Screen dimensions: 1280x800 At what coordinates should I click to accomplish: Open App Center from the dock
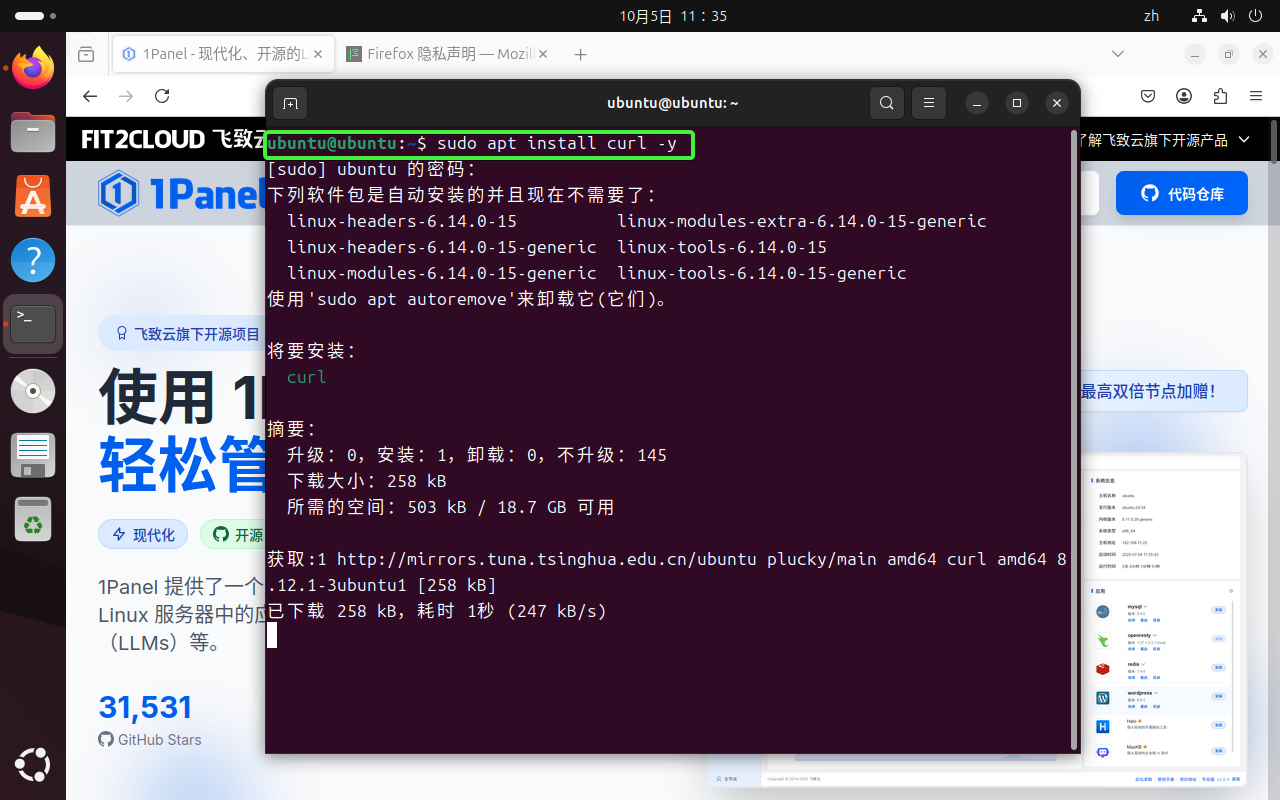(x=33, y=195)
